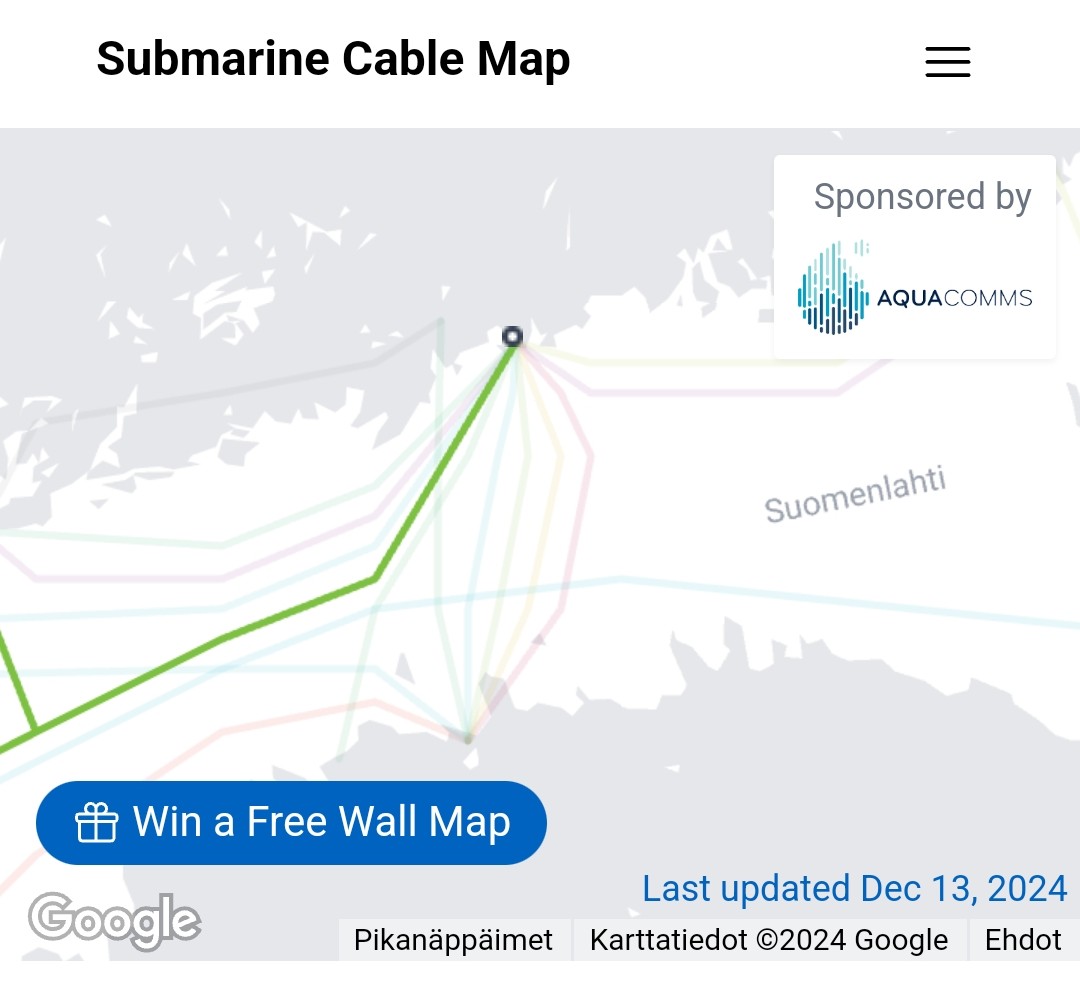The image size is (1080, 1000).
Task: Click Karttatiedot ©2024 Google attribution
Action: (x=768, y=940)
